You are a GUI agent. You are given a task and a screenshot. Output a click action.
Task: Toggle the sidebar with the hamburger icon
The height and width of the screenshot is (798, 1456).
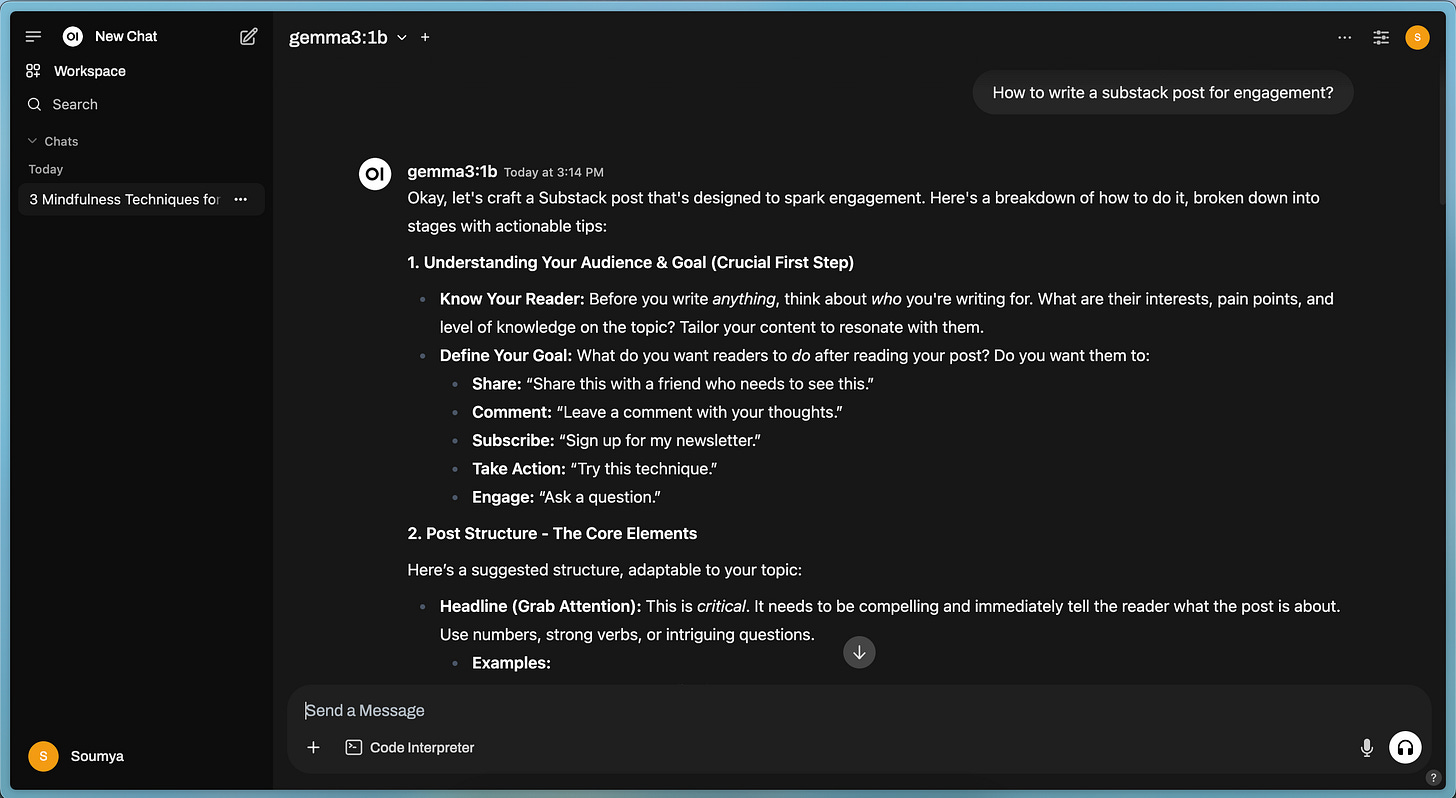tap(33, 37)
